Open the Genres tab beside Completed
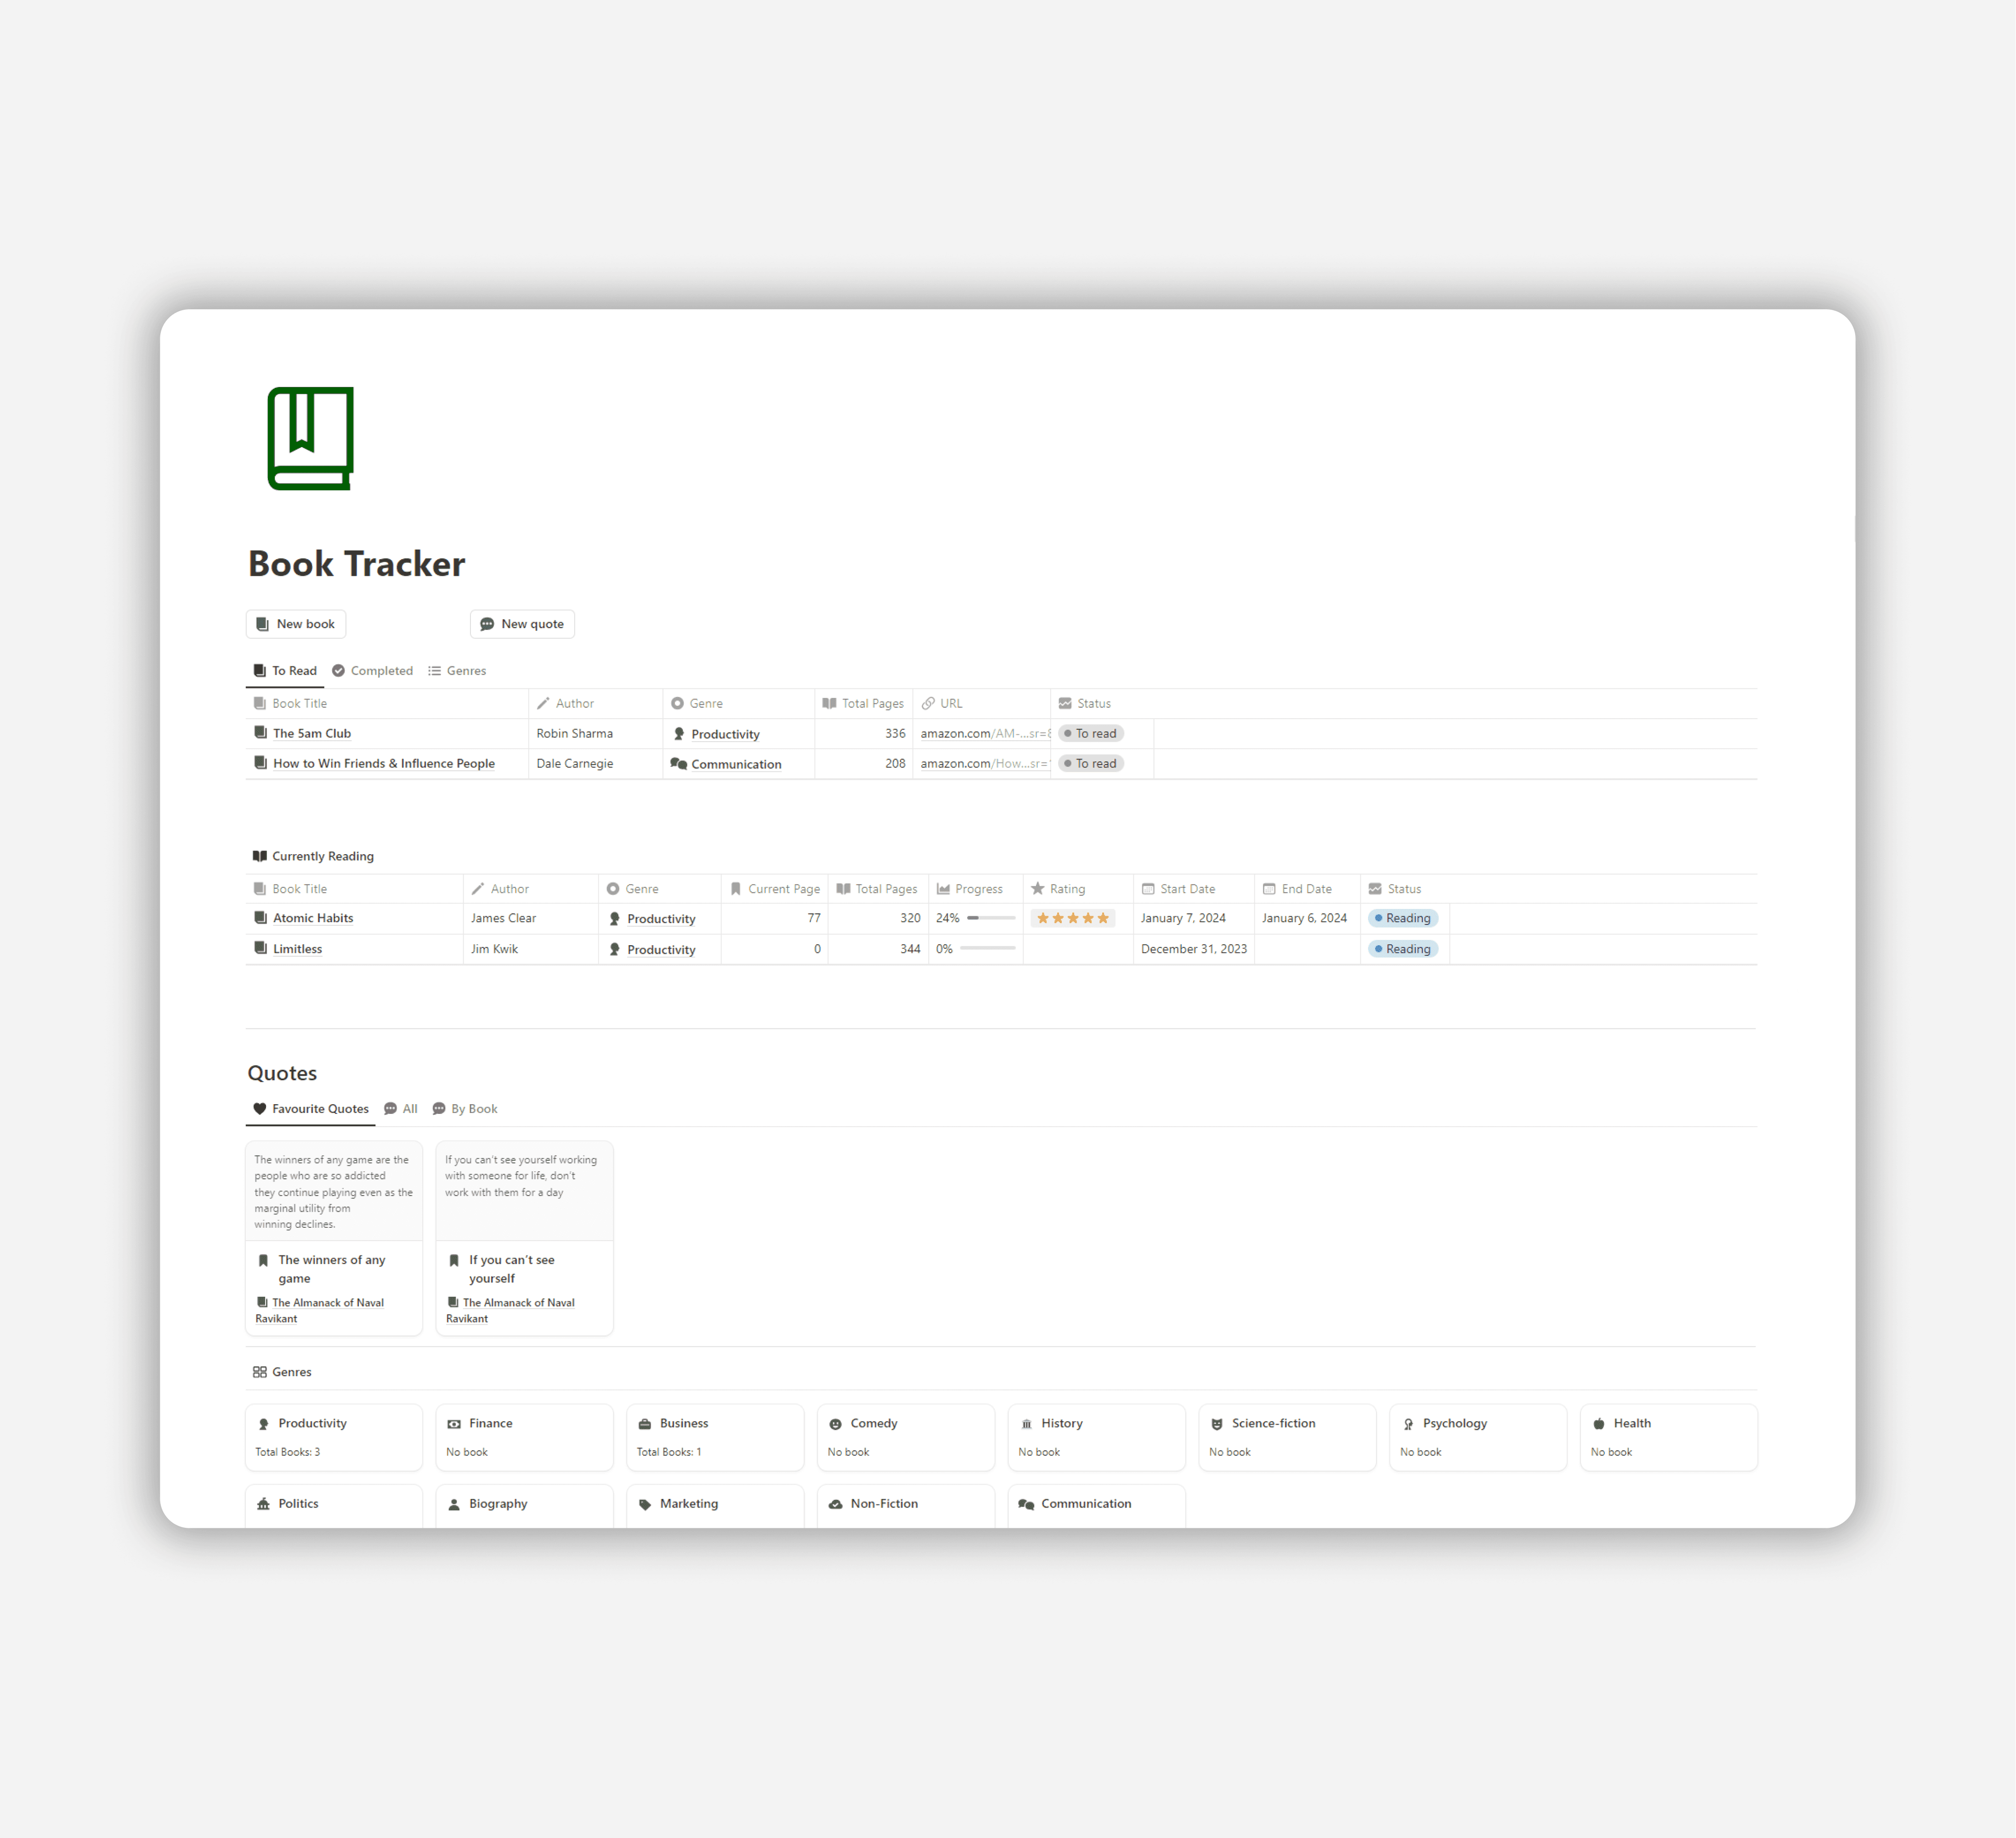The image size is (2016, 1838). point(457,671)
